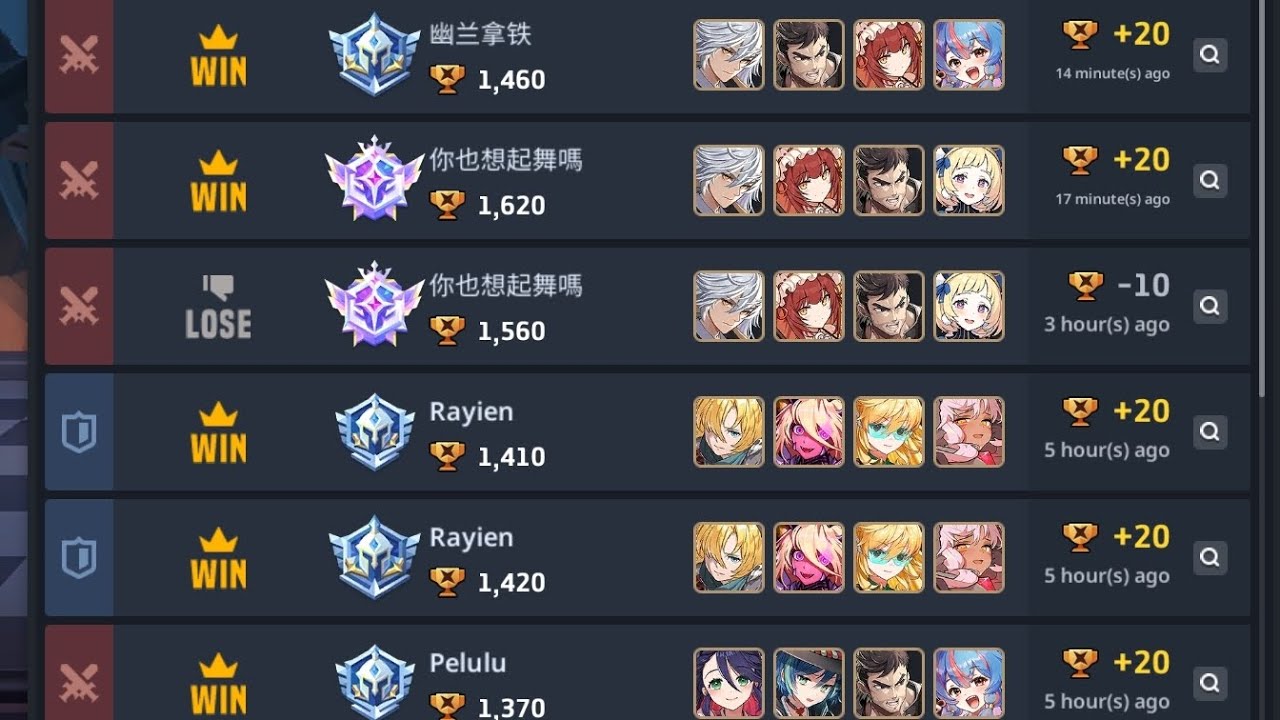
Task: Click white-haired hero portrait in top row
Action: click(x=729, y=55)
